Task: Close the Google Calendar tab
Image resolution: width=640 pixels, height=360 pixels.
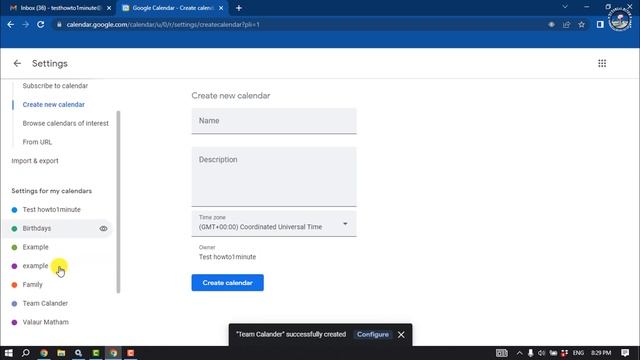Action: pos(221,8)
